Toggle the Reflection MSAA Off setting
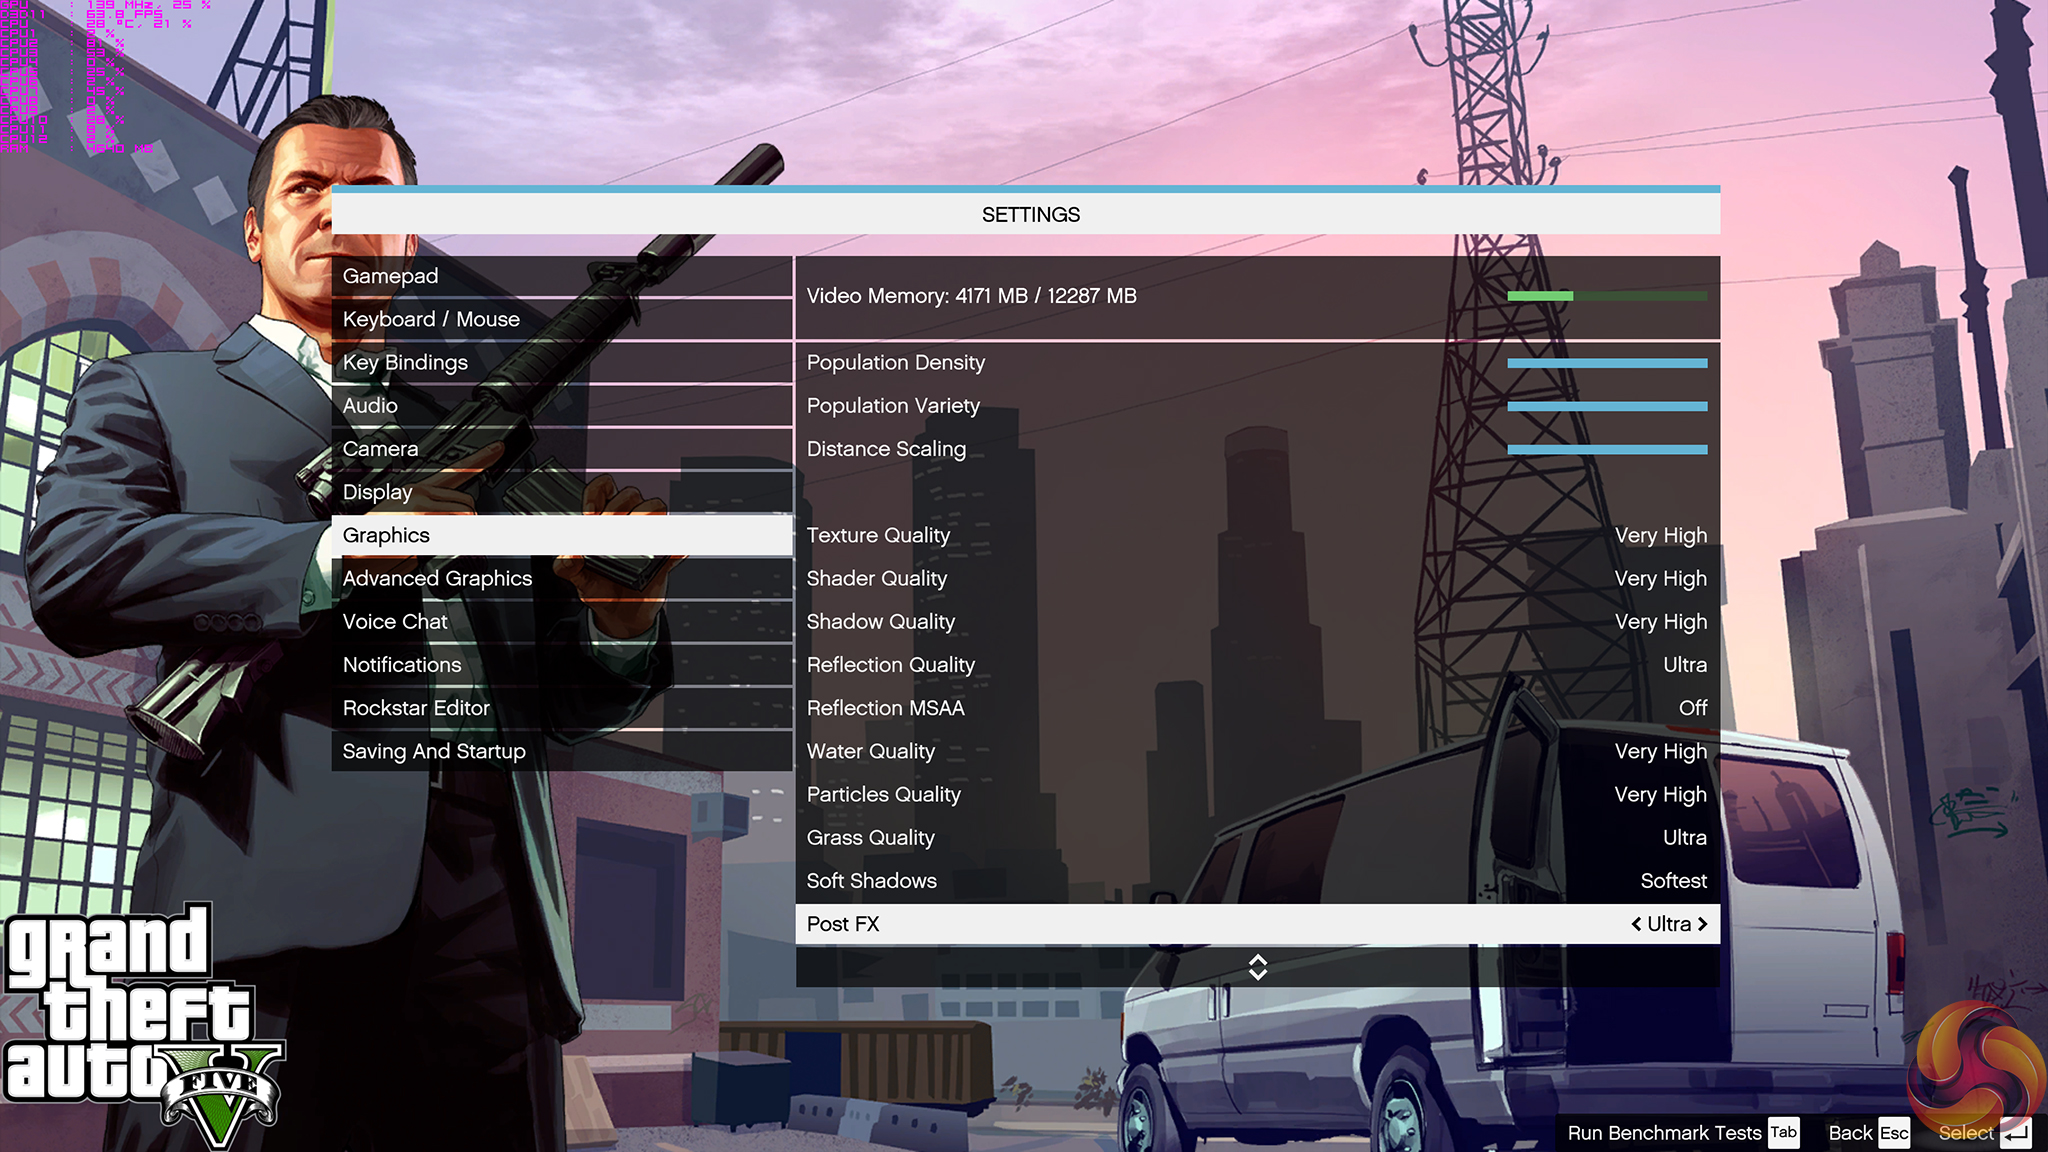The height and width of the screenshot is (1152, 2048). (x=1692, y=708)
